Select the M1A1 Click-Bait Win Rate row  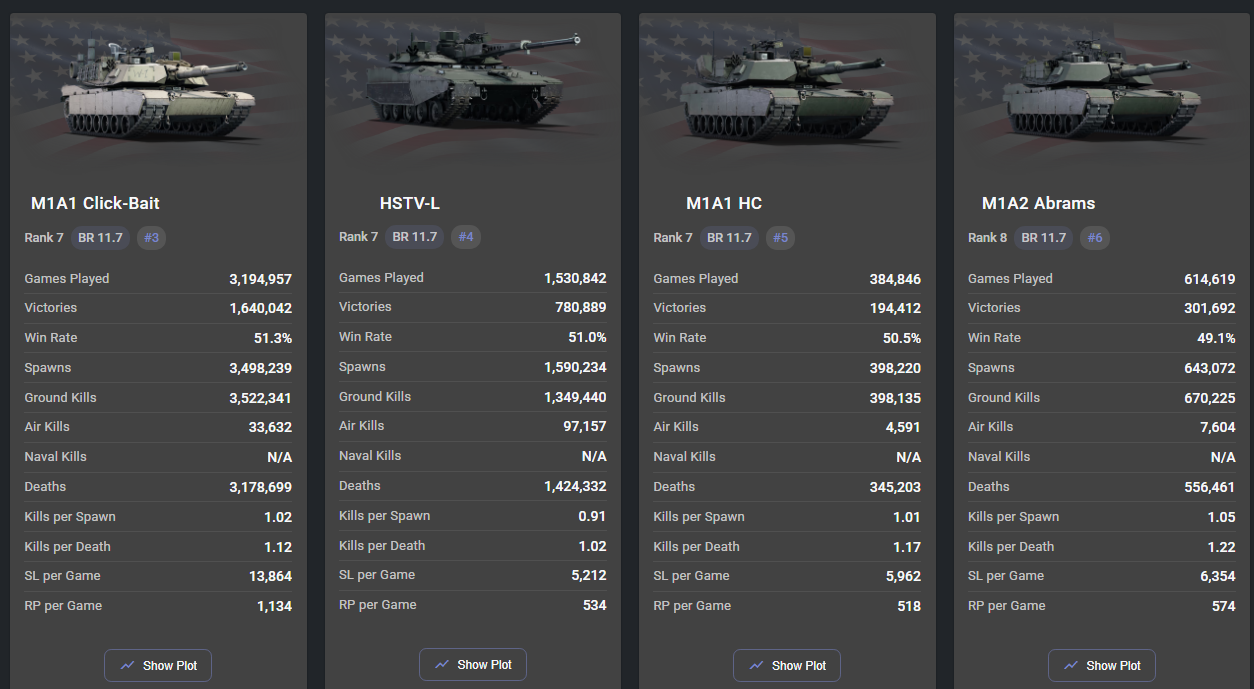click(x=158, y=338)
